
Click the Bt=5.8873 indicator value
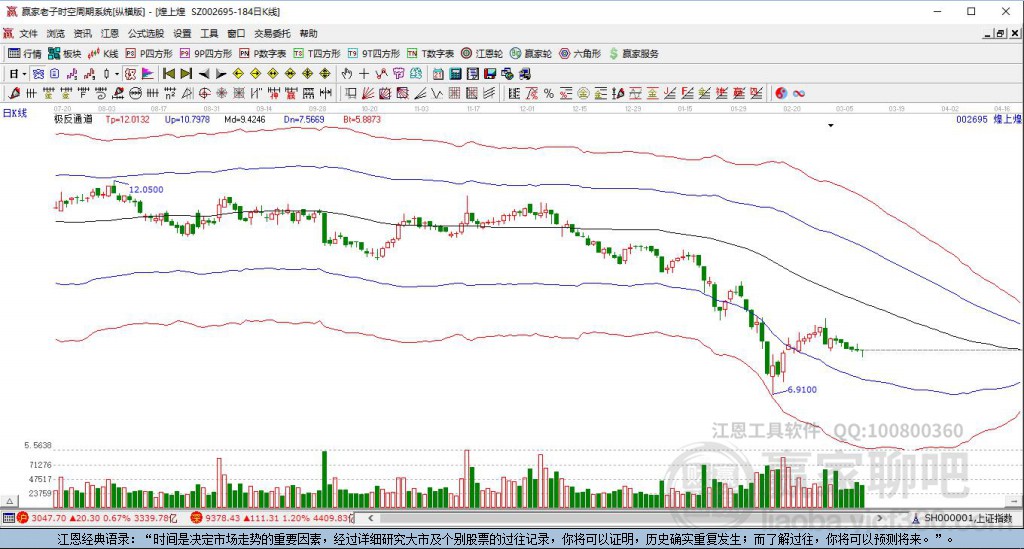click(362, 119)
